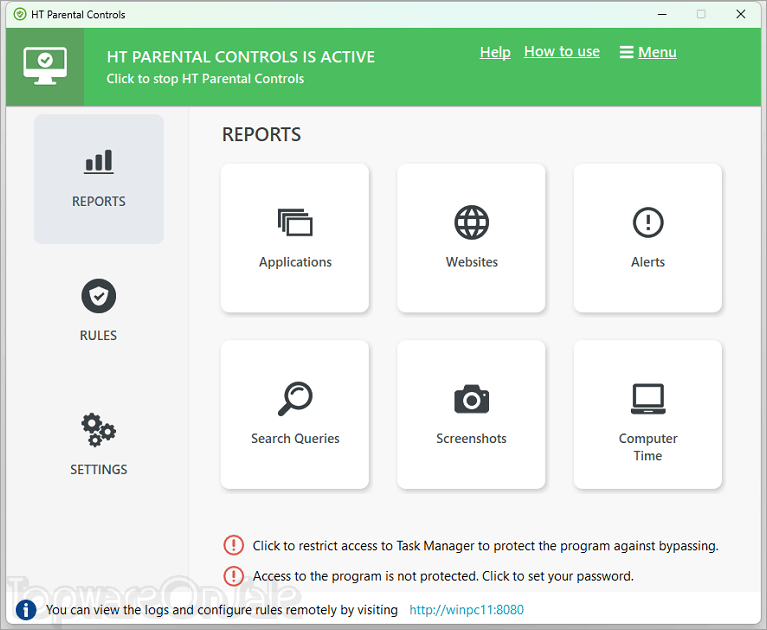
Task: Open the http://winpc11:8080 link
Action: (467, 609)
